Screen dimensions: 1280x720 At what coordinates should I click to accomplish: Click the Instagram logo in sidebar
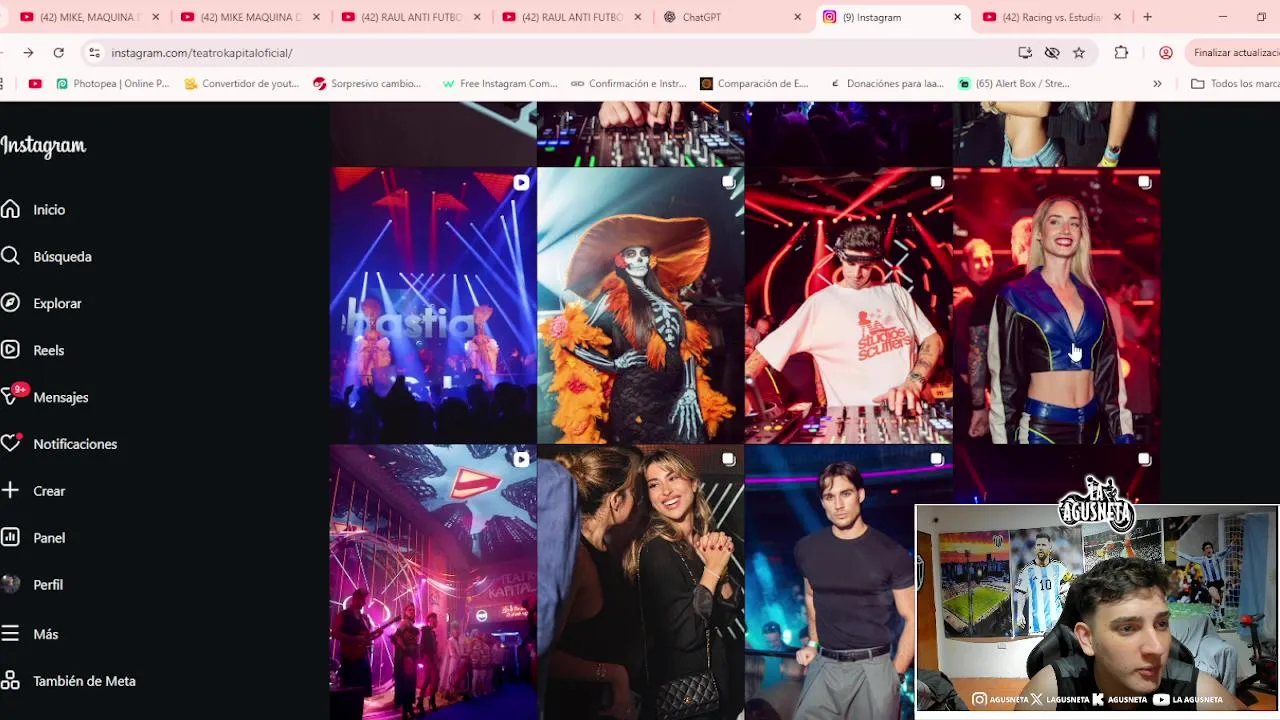(x=43, y=146)
